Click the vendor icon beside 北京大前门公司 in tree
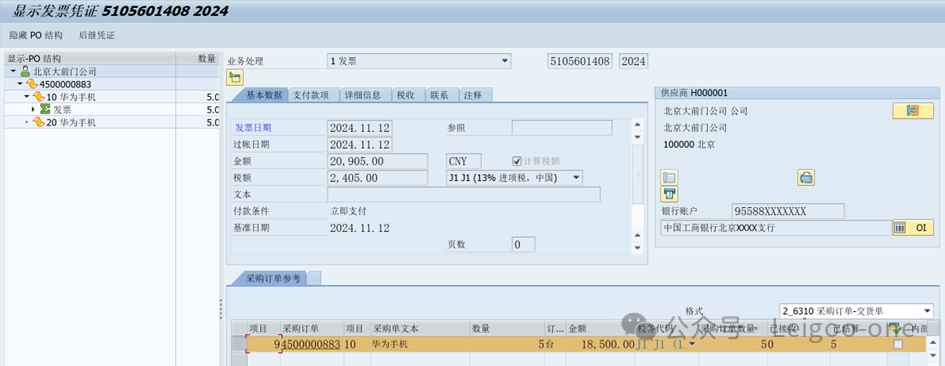The width and height of the screenshot is (945, 366). [x=25, y=71]
